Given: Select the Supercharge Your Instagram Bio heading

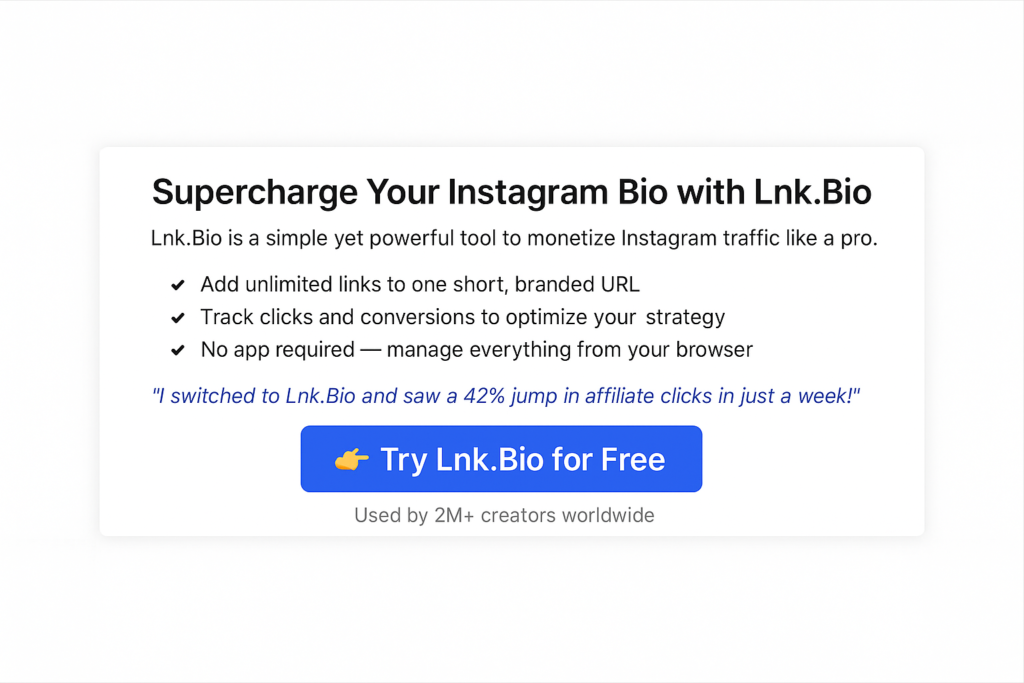Looking at the screenshot, I should pos(511,193).
